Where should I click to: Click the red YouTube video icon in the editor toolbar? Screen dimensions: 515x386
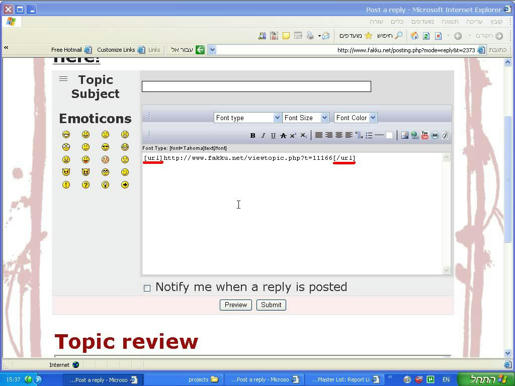click(425, 135)
